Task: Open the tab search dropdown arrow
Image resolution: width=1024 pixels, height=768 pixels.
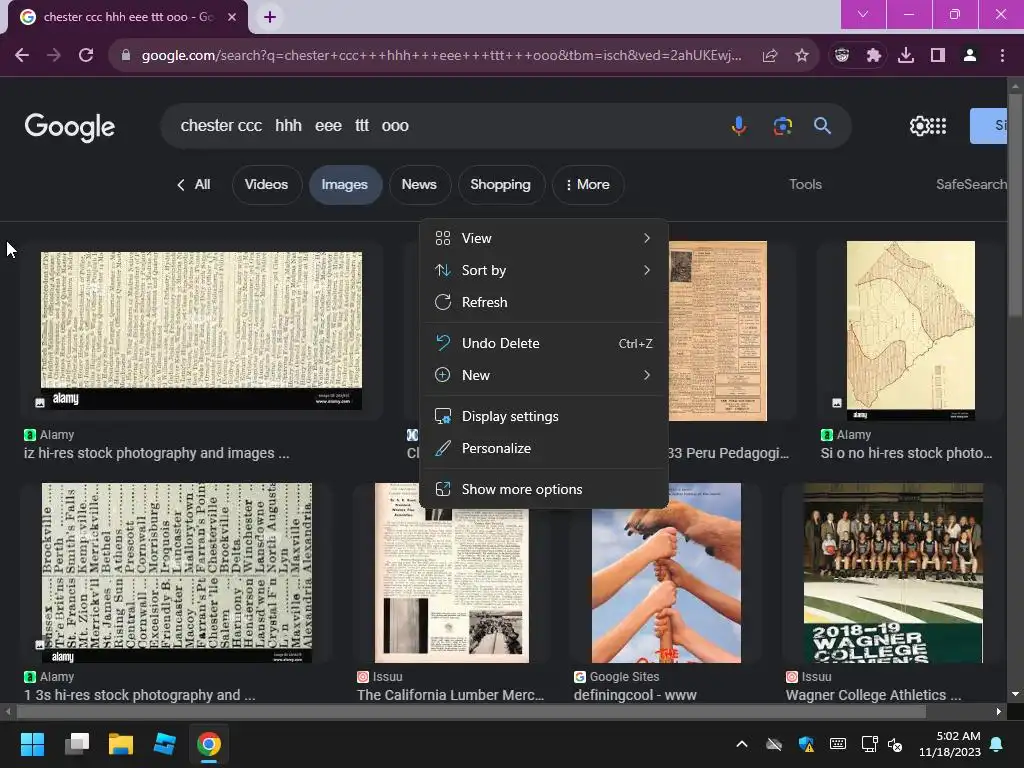Action: [x=863, y=14]
